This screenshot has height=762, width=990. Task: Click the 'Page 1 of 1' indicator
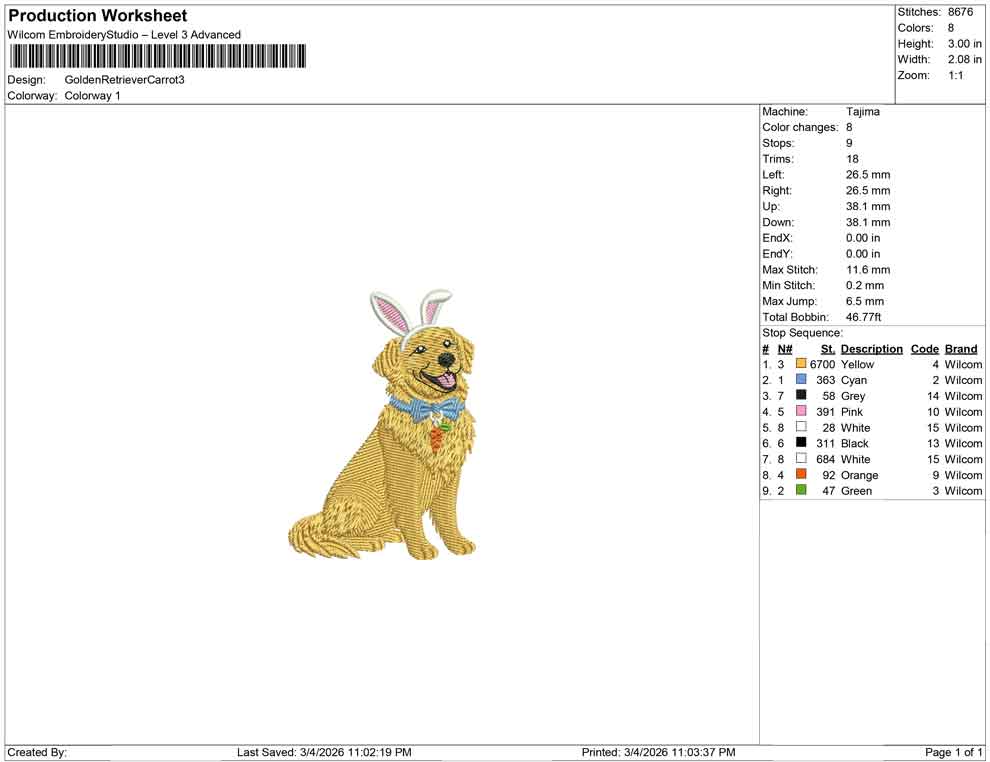pos(953,752)
